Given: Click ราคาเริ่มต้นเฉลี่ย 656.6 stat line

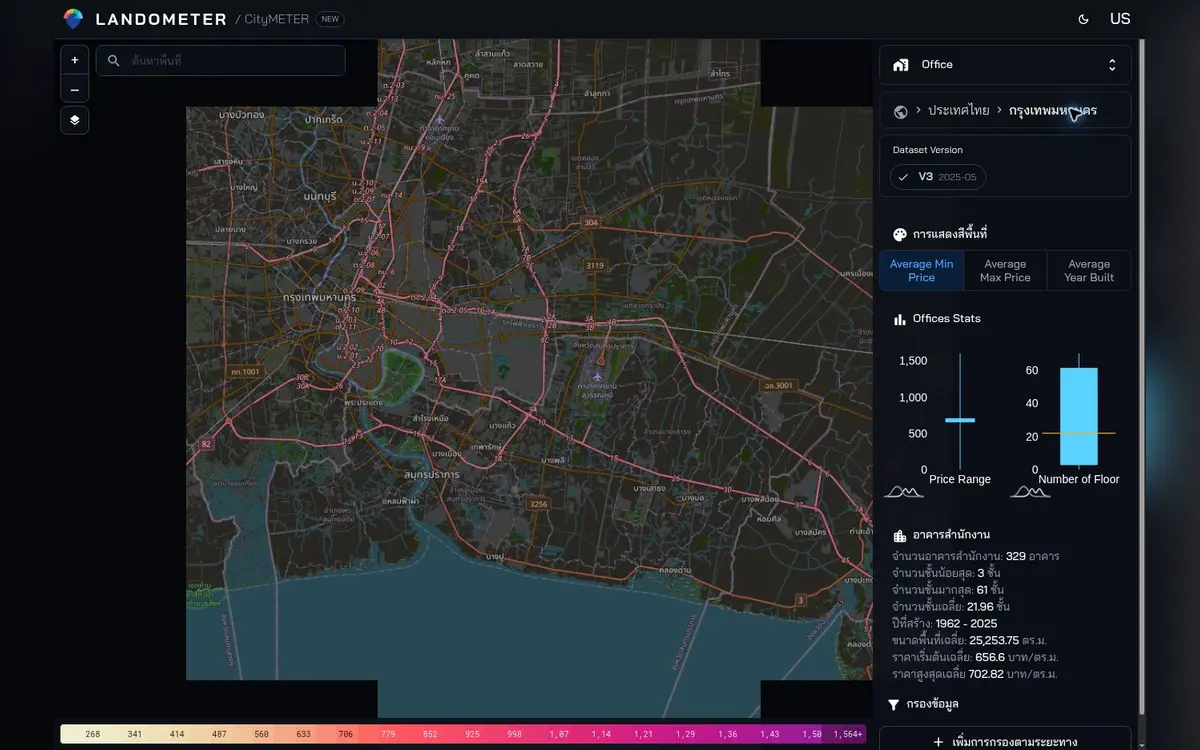Looking at the screenshot, I should point(975,657).
